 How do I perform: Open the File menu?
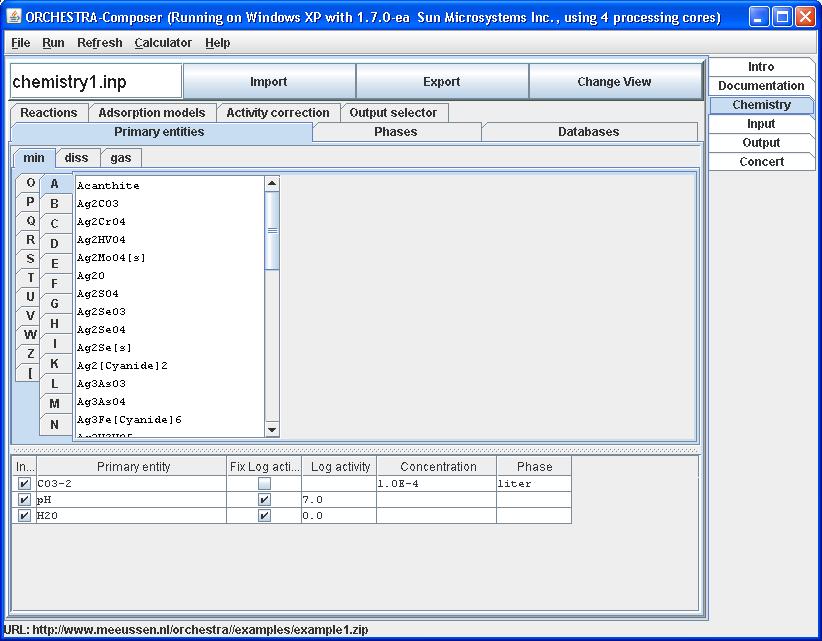[x=20, y=43]
